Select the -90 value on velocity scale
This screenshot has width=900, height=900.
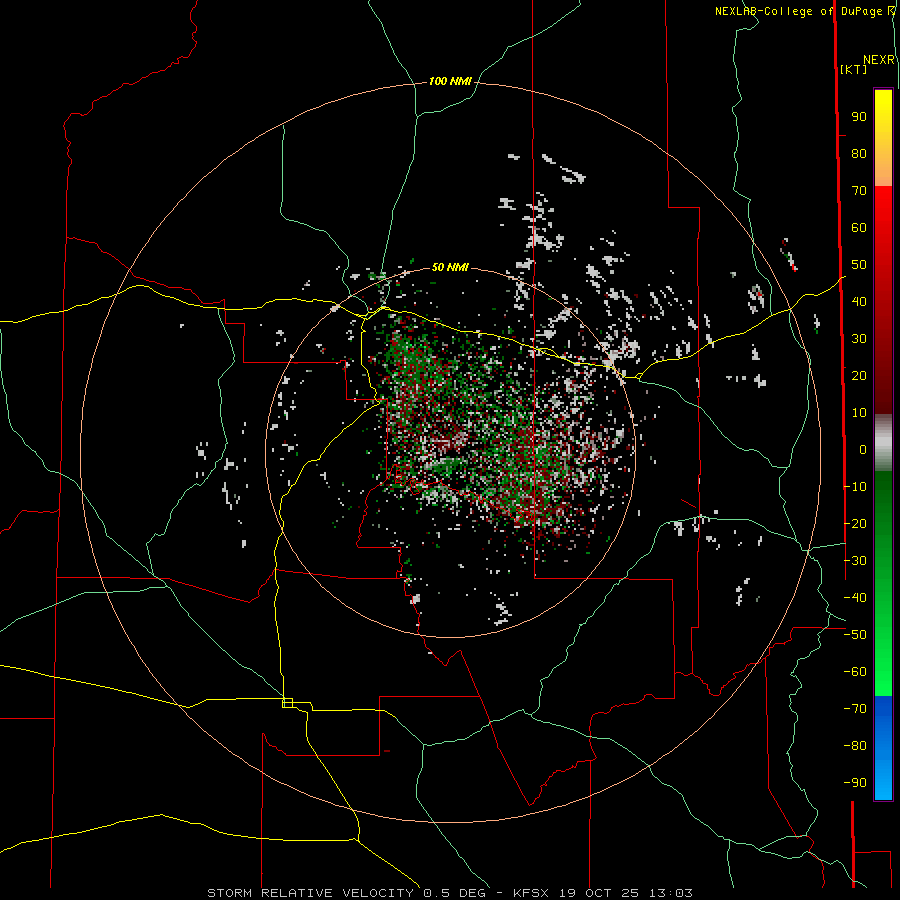point(855,783)
